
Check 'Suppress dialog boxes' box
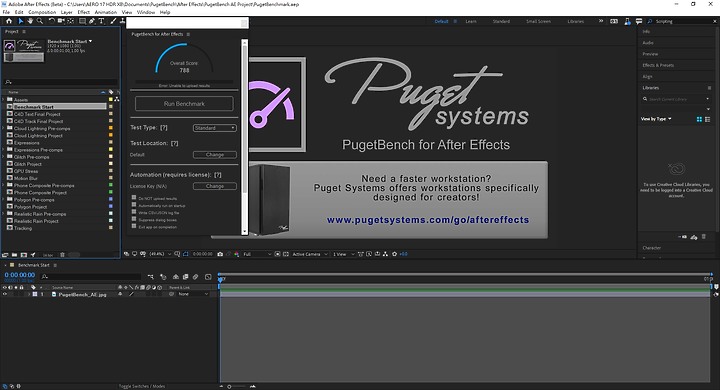click(x=134, y=219)
